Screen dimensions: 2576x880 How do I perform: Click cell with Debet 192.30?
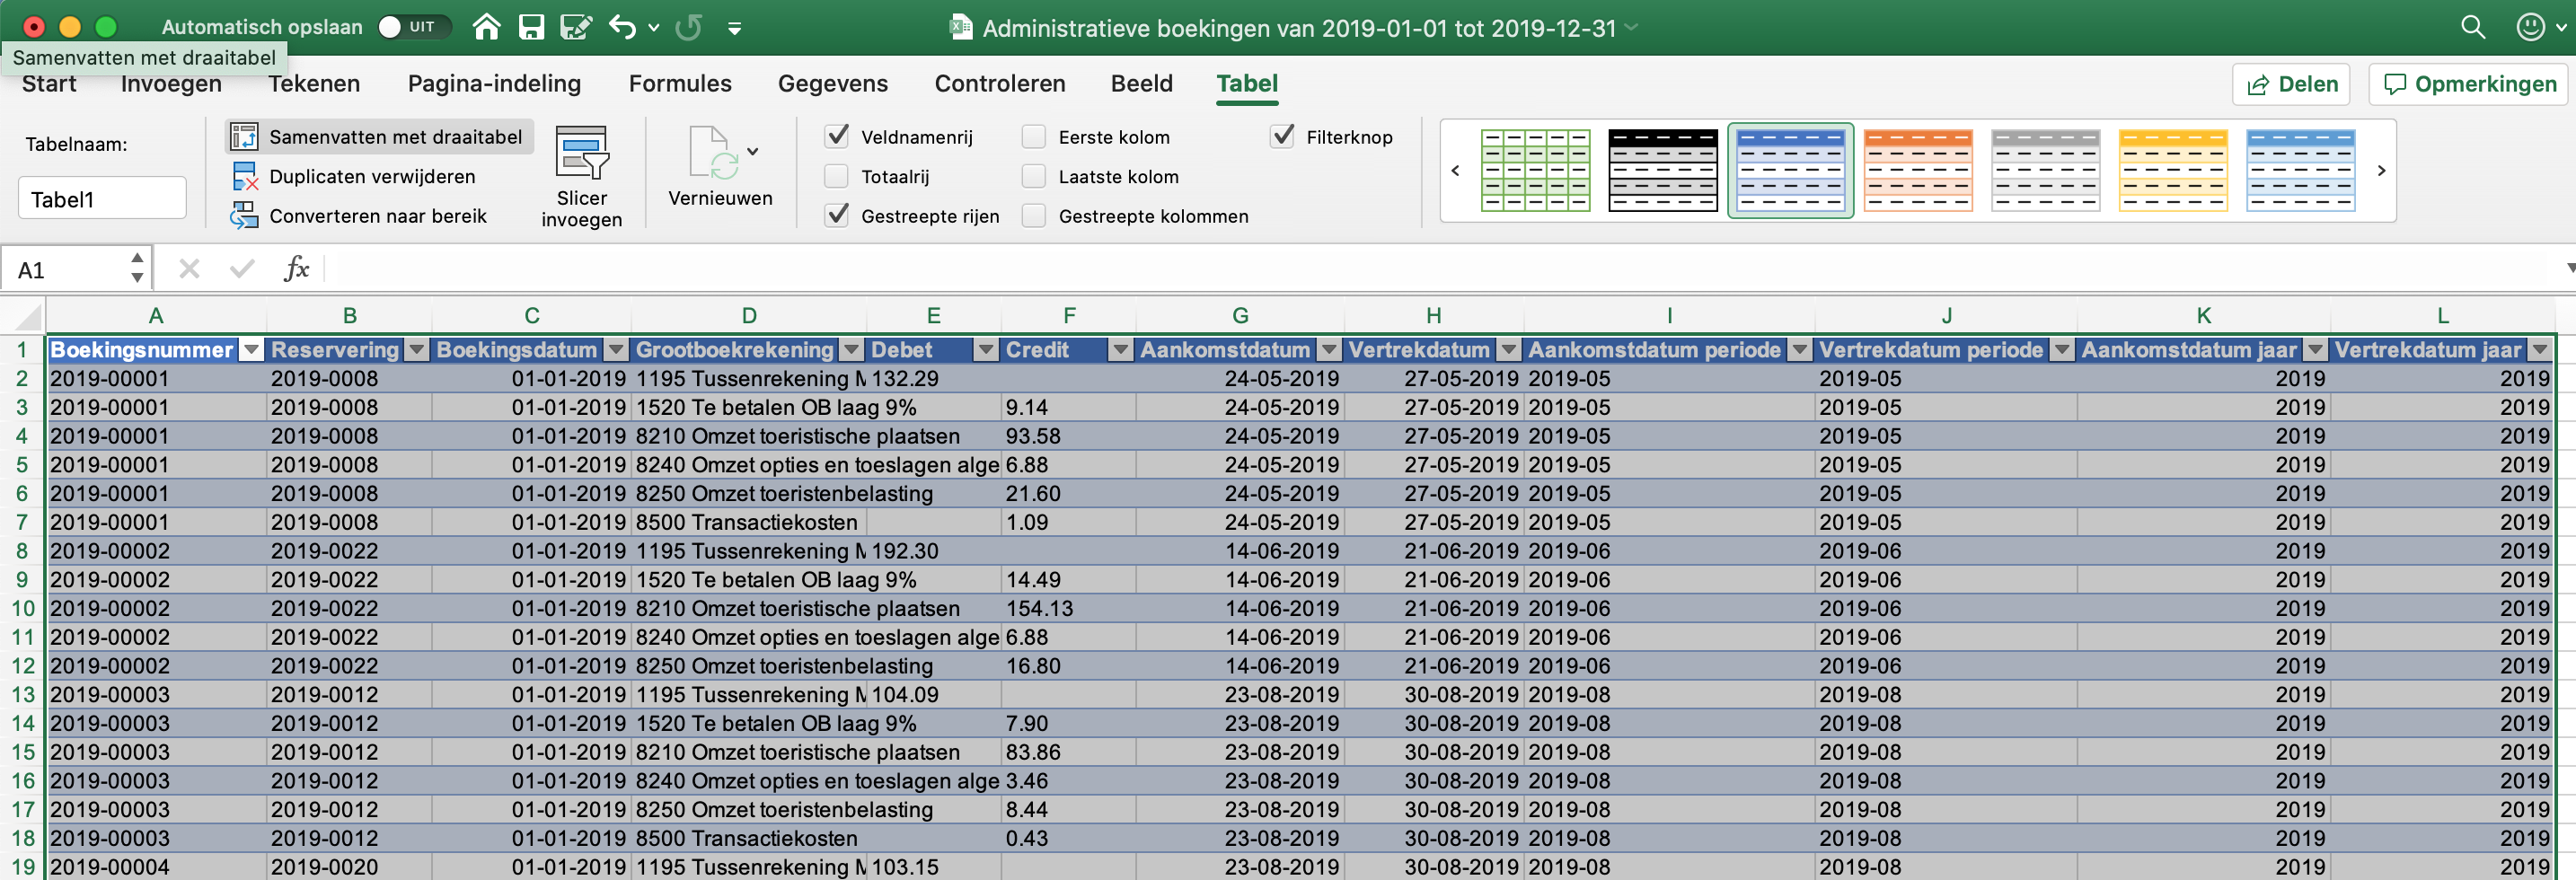[932, 551]
